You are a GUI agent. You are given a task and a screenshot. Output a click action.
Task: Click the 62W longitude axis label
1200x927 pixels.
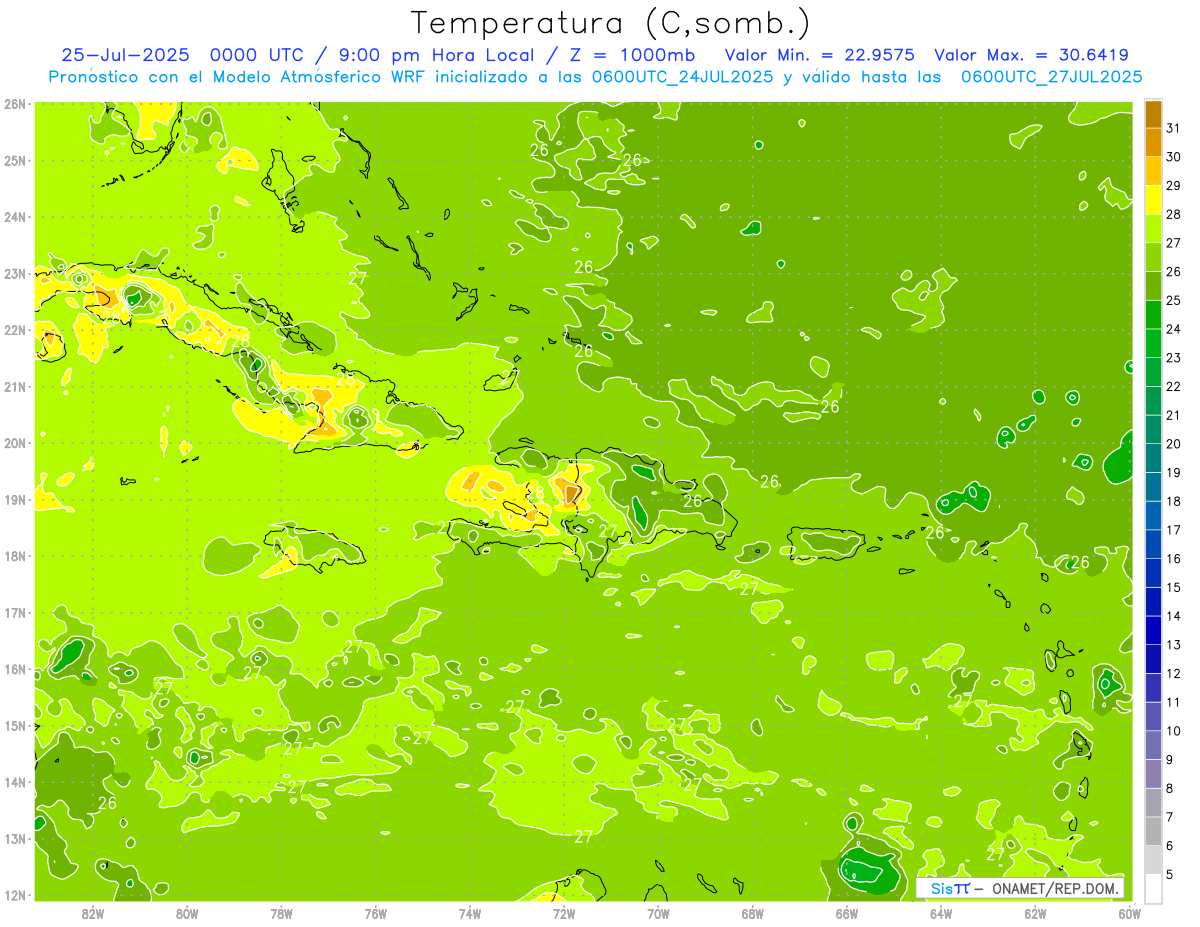tap(1035, 913)
